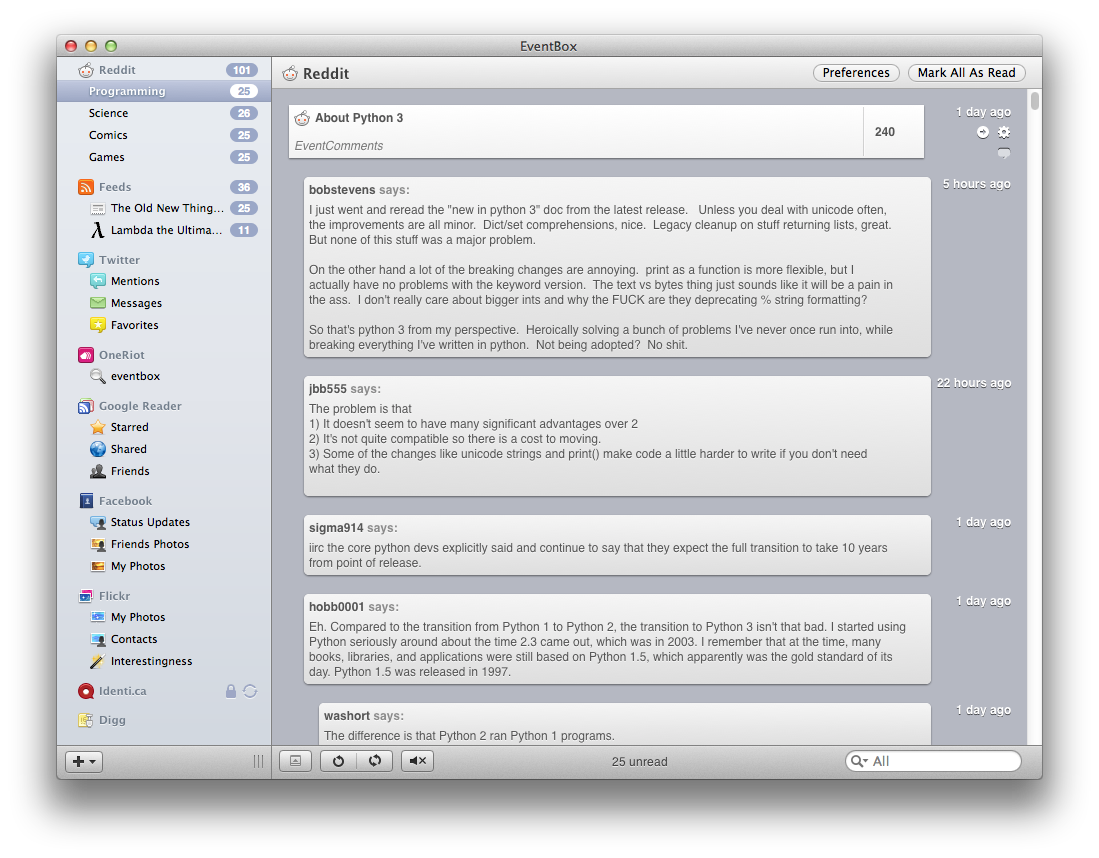
Task: Click Mark All As Read
Action: (966, 73)
